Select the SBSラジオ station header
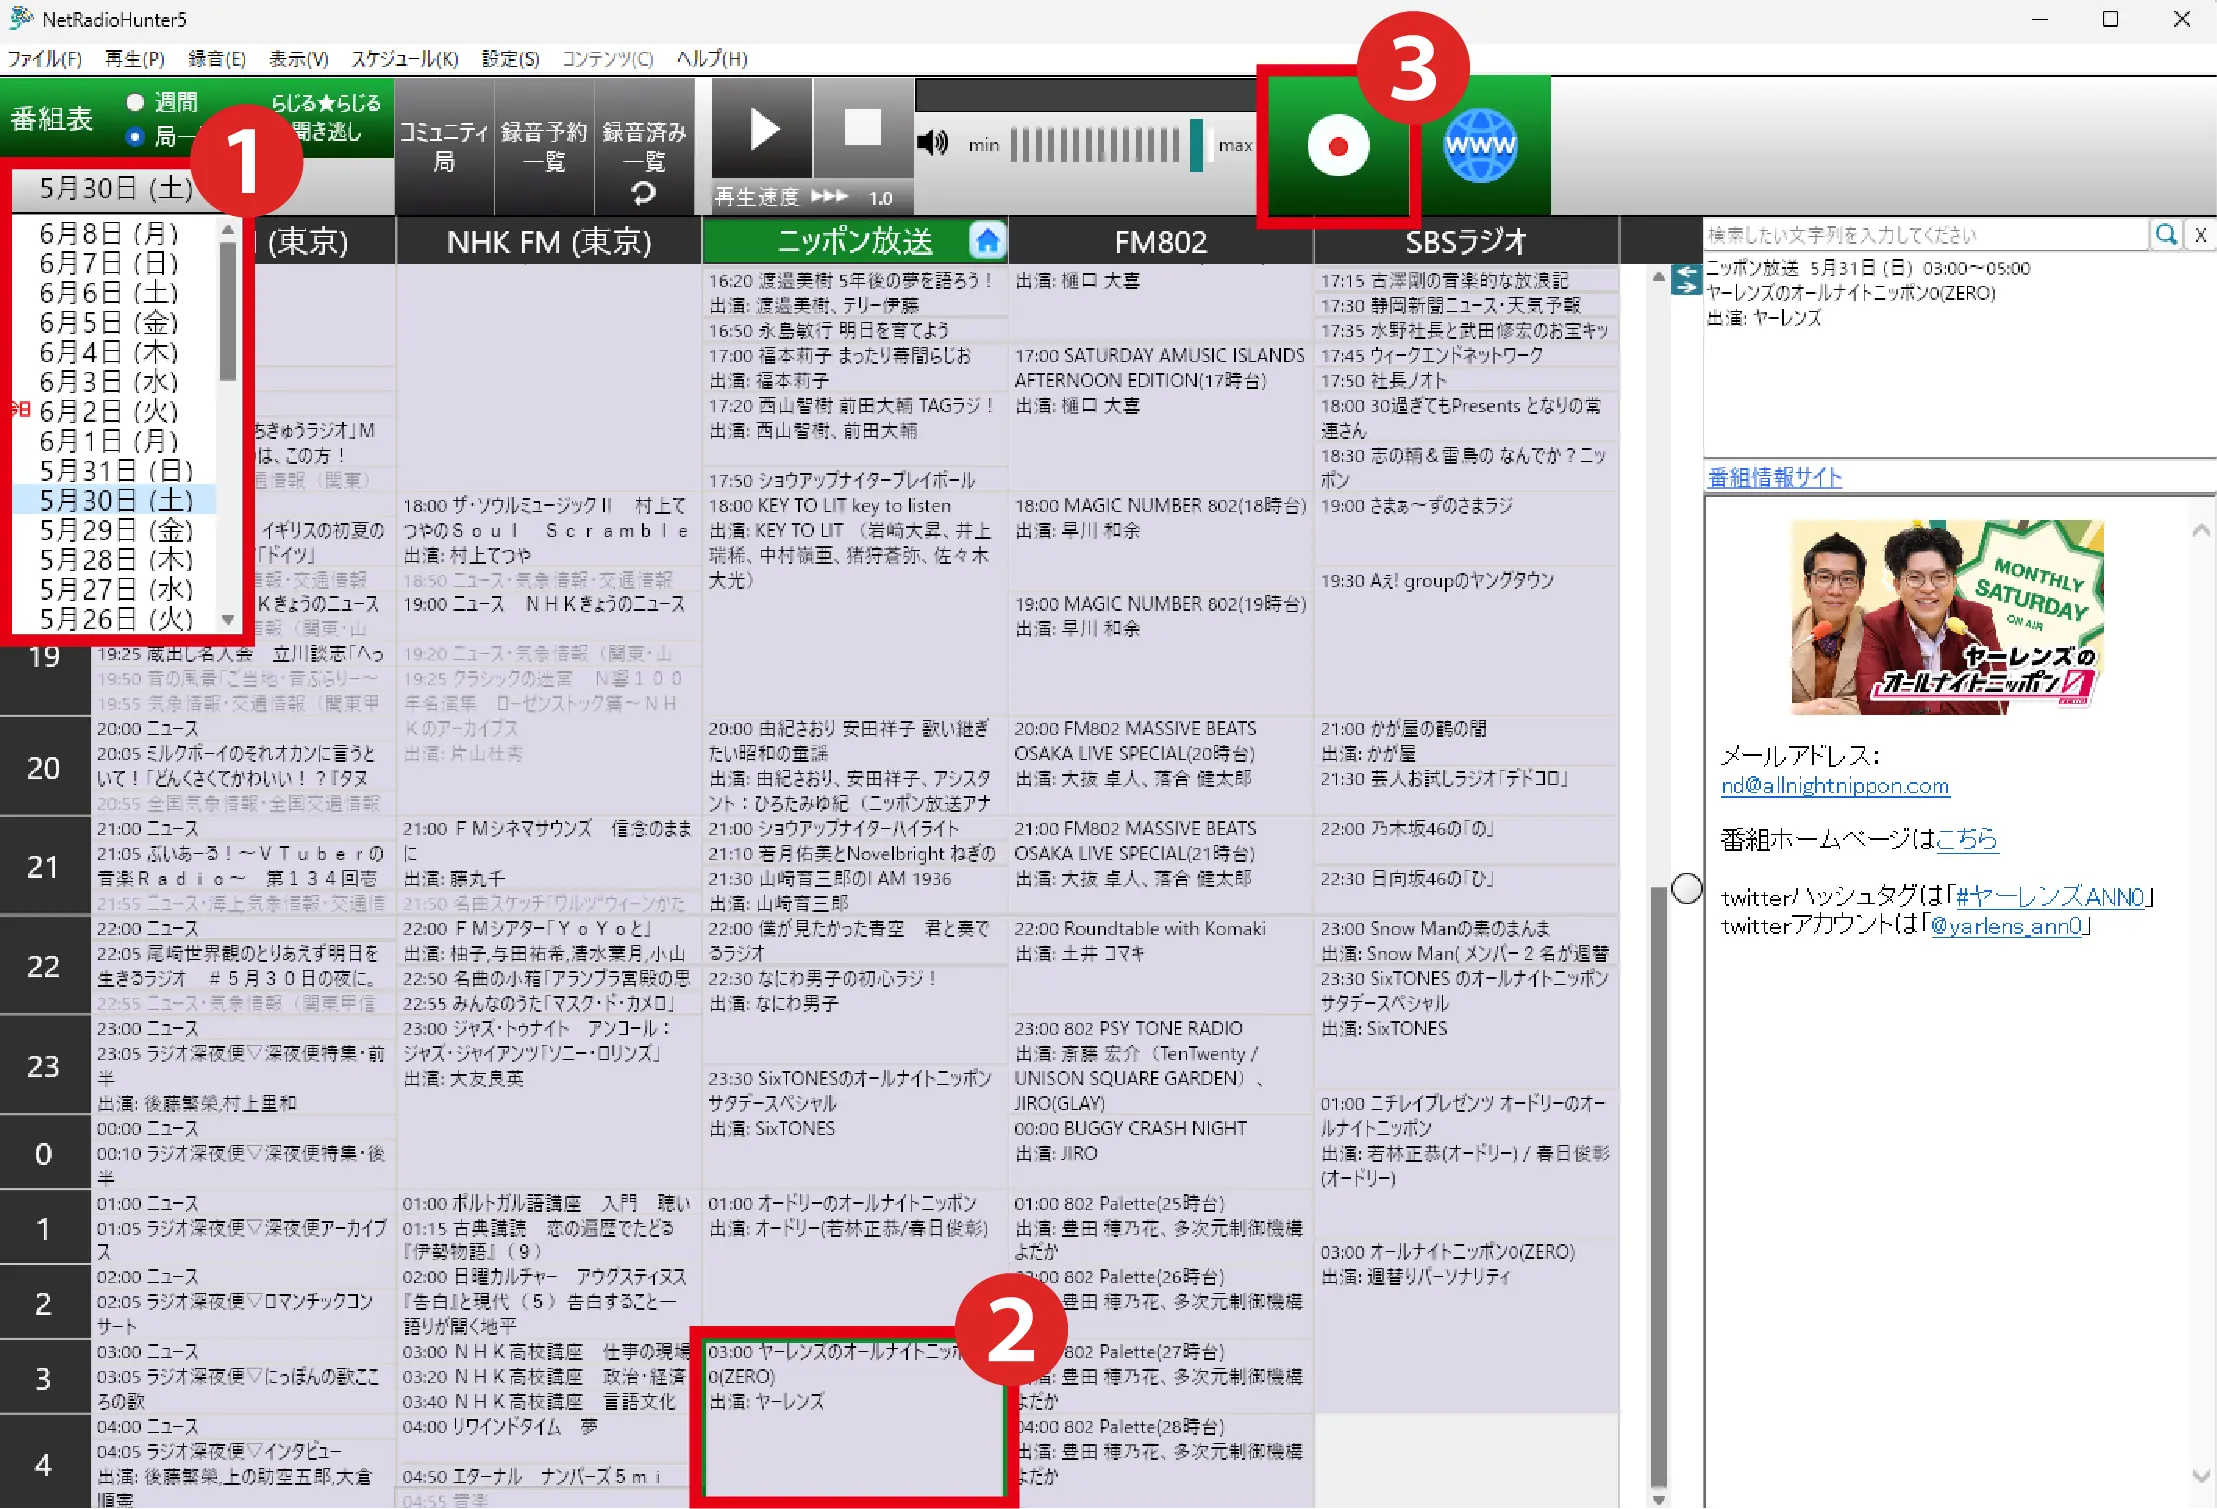The height and width of the screenshot is (1509, 2217). click(1466, 241)
